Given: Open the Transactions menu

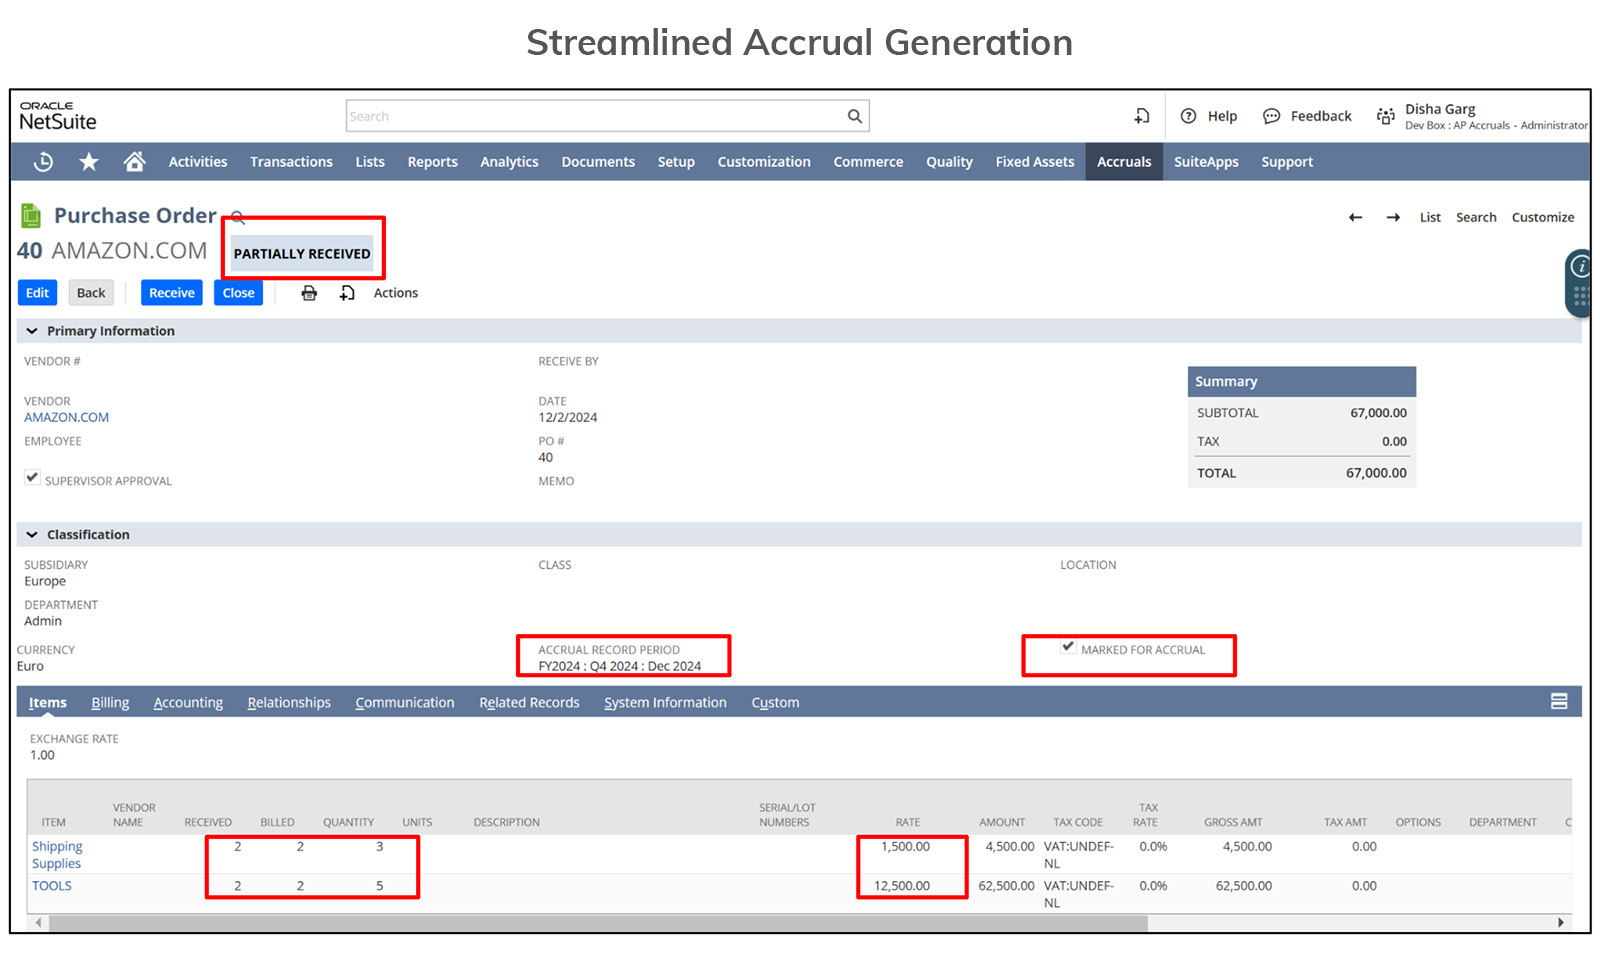Looking at the screenshot, I should click(291, 162).
